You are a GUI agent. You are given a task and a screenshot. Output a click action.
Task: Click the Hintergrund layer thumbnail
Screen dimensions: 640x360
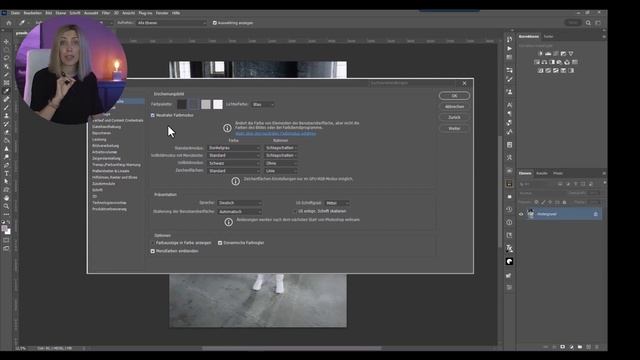click(x=531, y=214)
